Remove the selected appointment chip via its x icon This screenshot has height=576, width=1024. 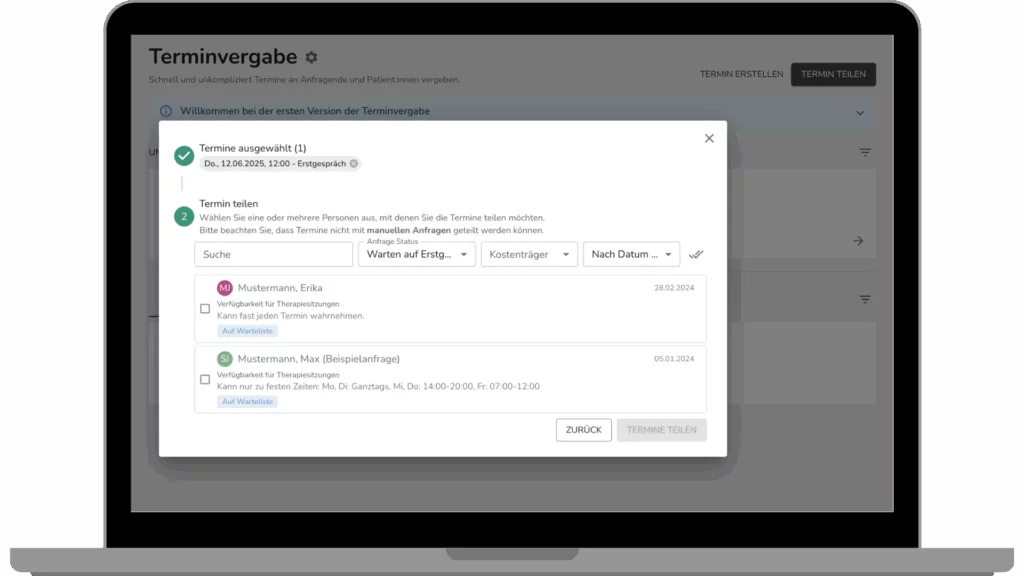pos(354,163)
